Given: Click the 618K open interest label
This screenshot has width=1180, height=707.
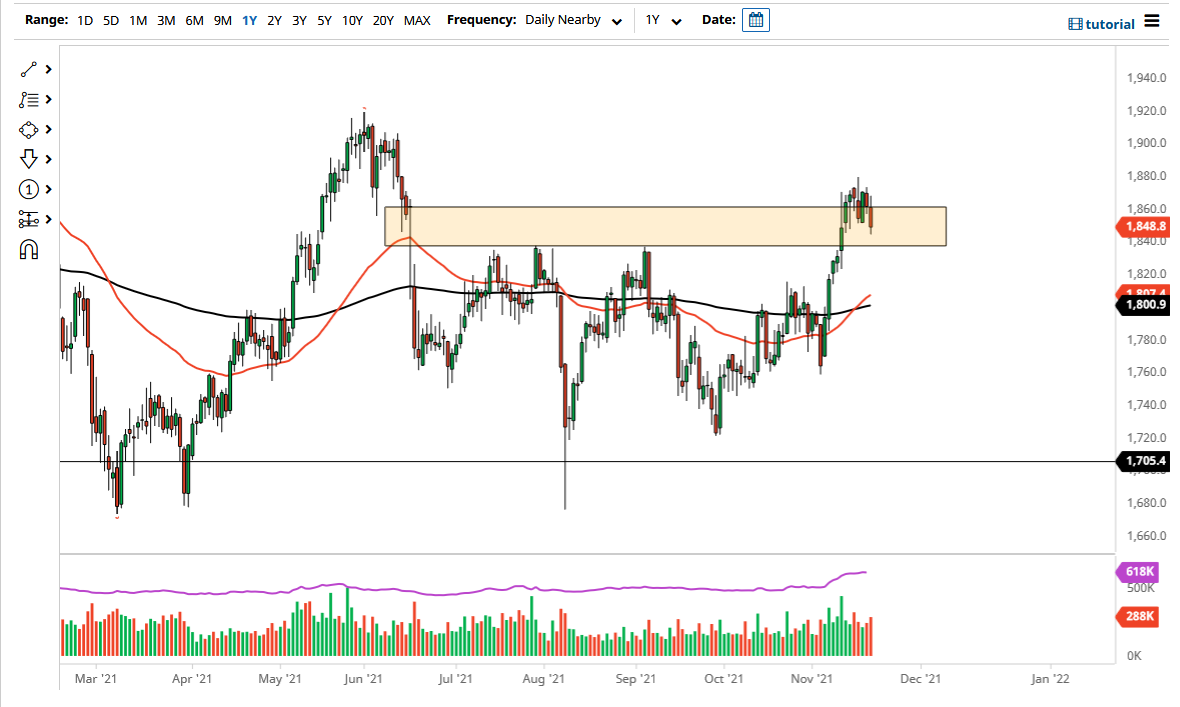Looking at the screenshot, I should [x=1140, y=571].
